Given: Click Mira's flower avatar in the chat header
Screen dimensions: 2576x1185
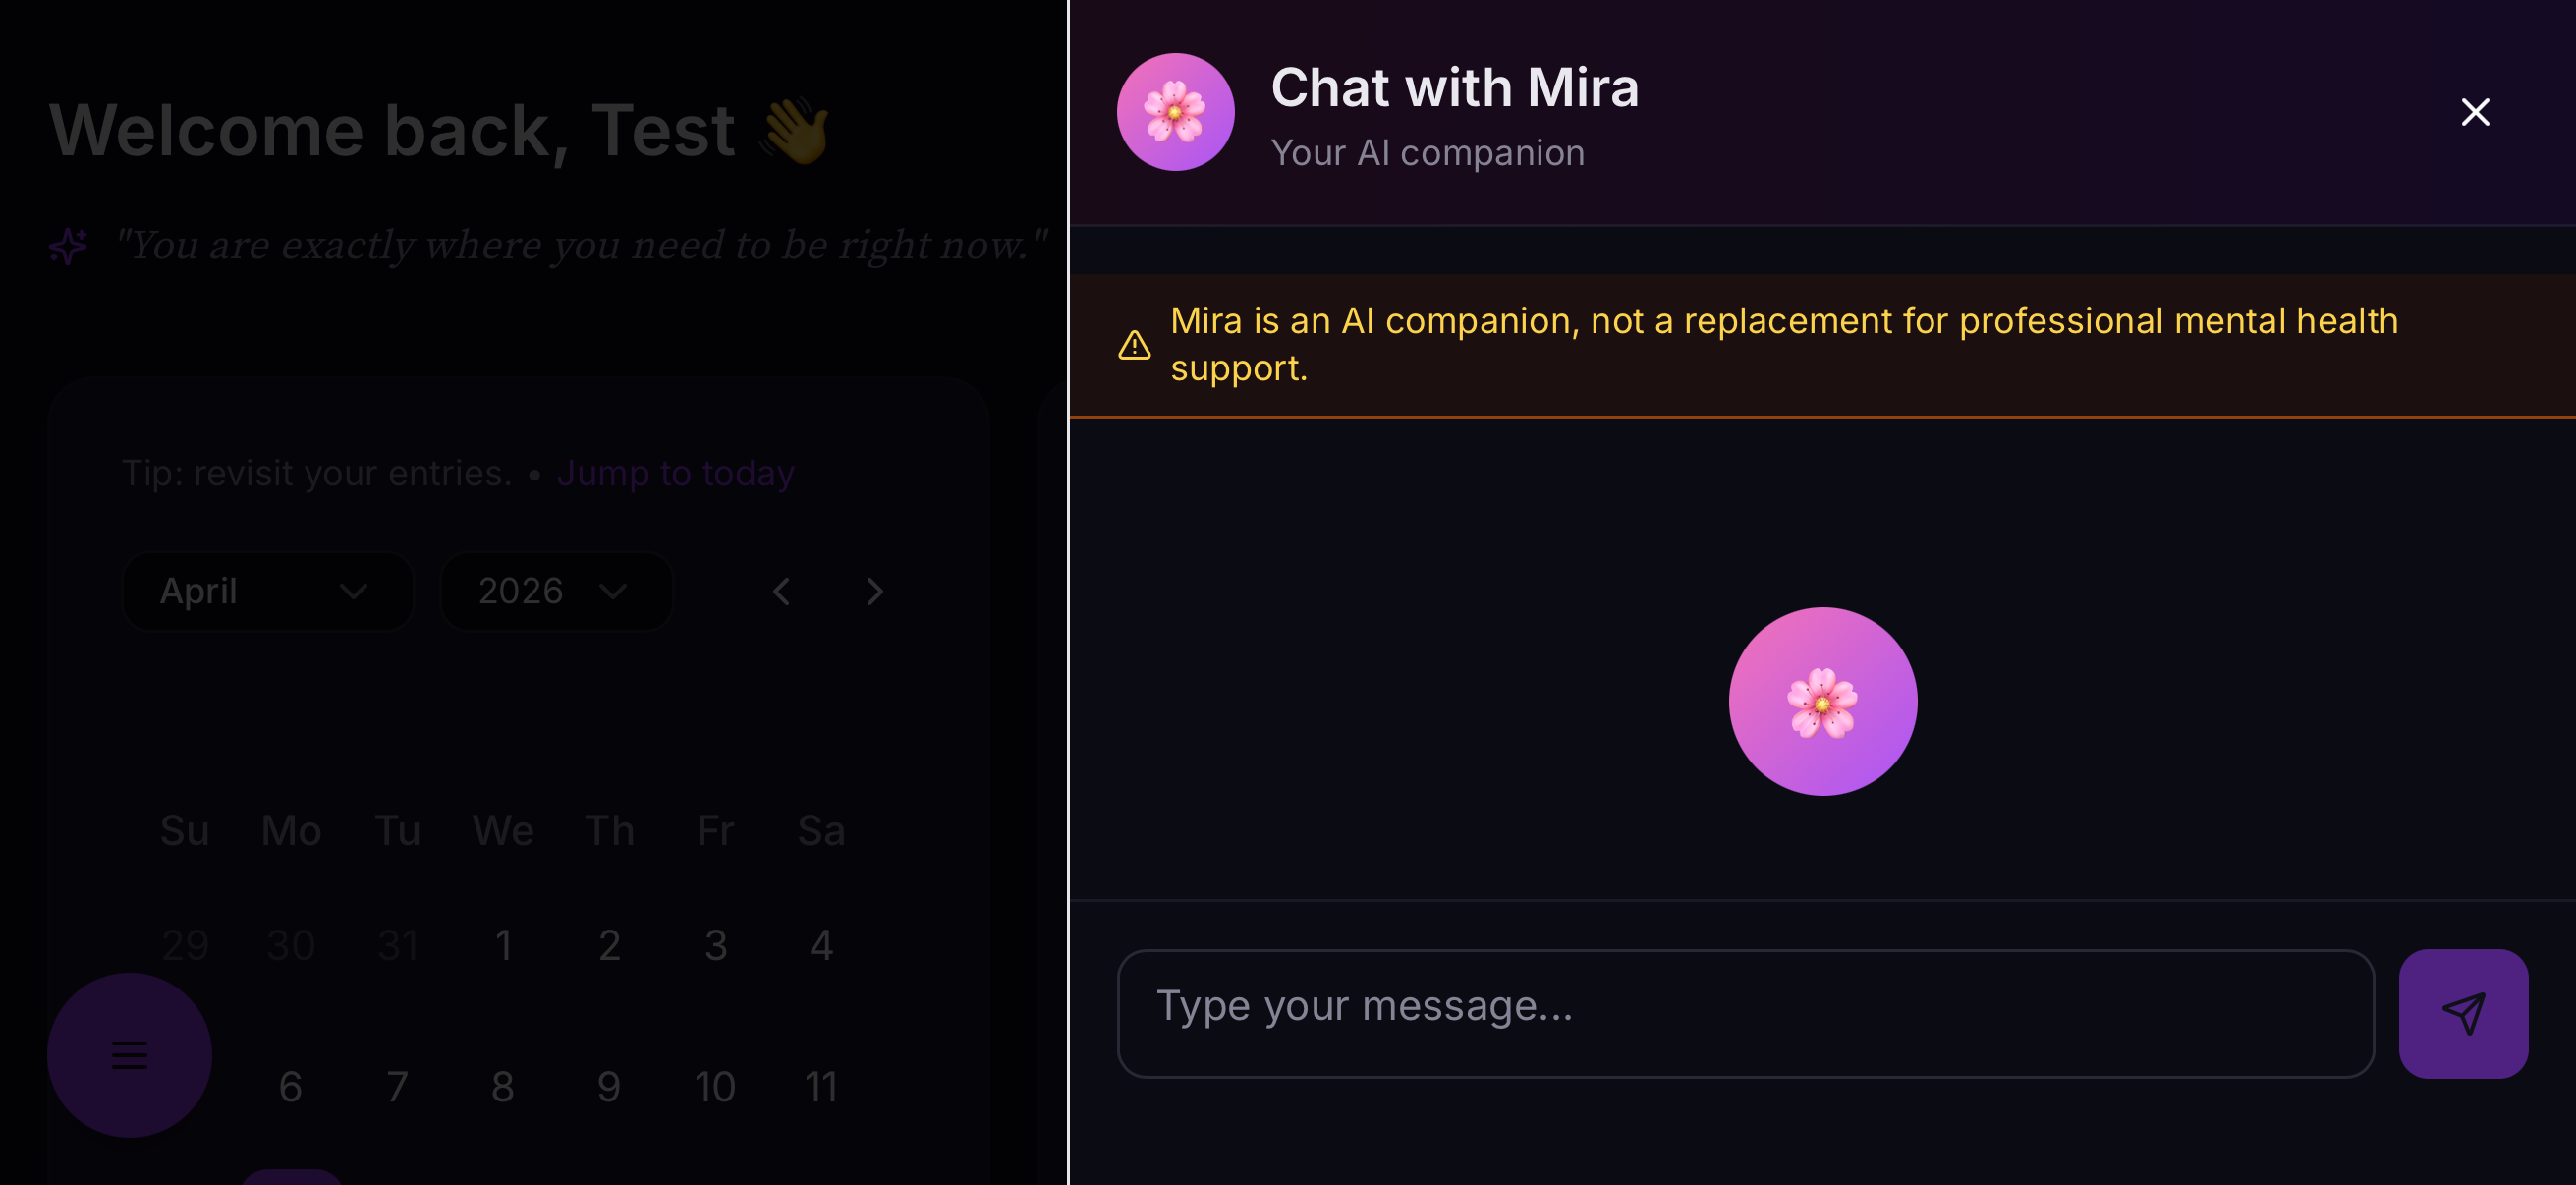Looking at the screenshot, I should 1175,112.
